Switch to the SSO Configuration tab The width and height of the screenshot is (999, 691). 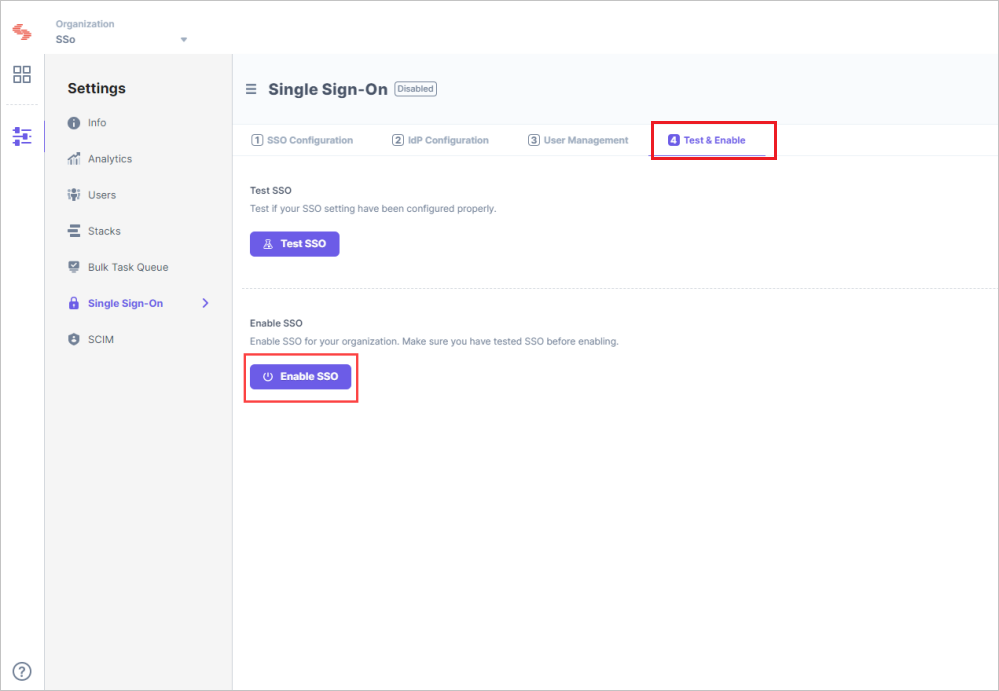pos(303,140)
